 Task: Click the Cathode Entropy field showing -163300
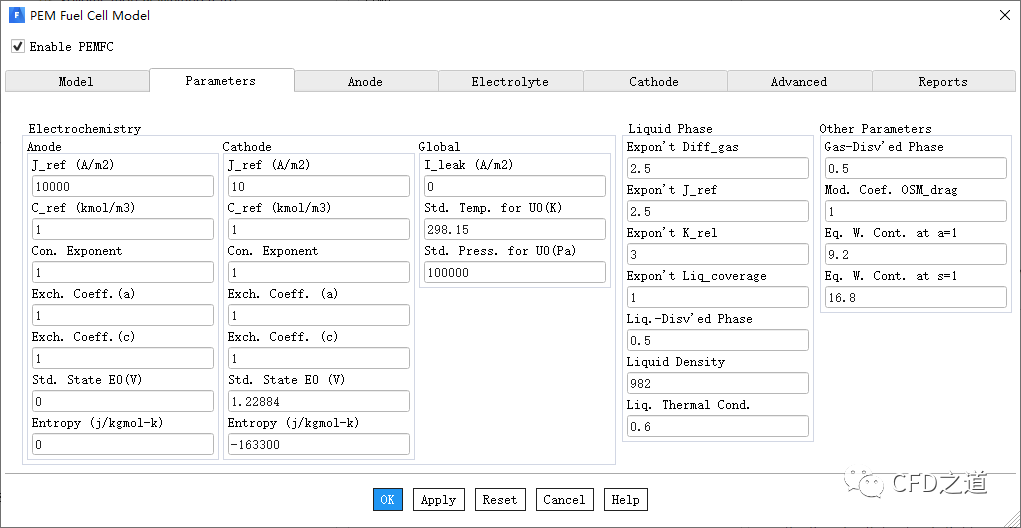pyautogui.click(x=318, y=444)
